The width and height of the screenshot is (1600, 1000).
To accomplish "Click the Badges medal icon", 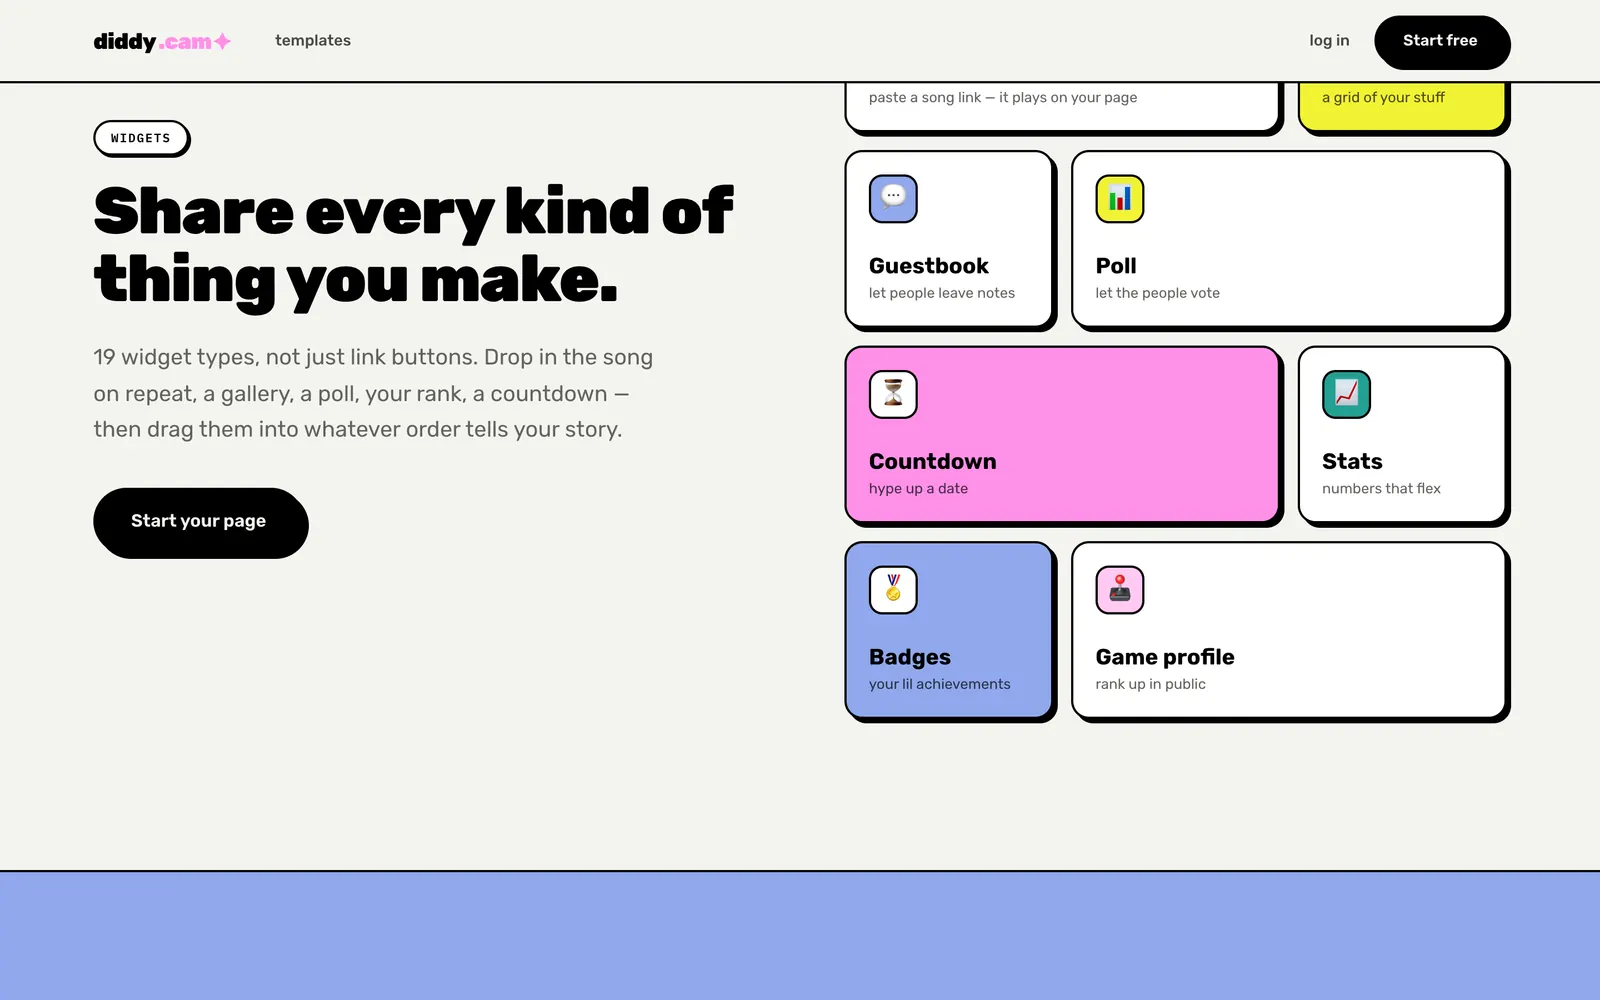I will coord(893,590).
